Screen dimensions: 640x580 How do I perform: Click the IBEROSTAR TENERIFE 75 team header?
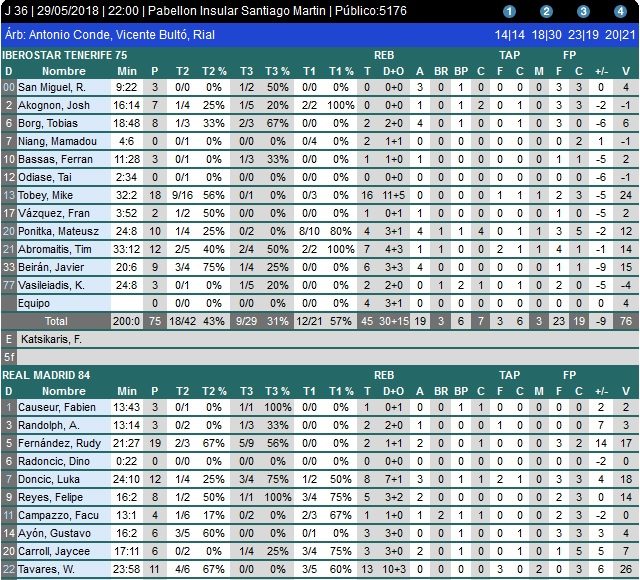[65, 55]
